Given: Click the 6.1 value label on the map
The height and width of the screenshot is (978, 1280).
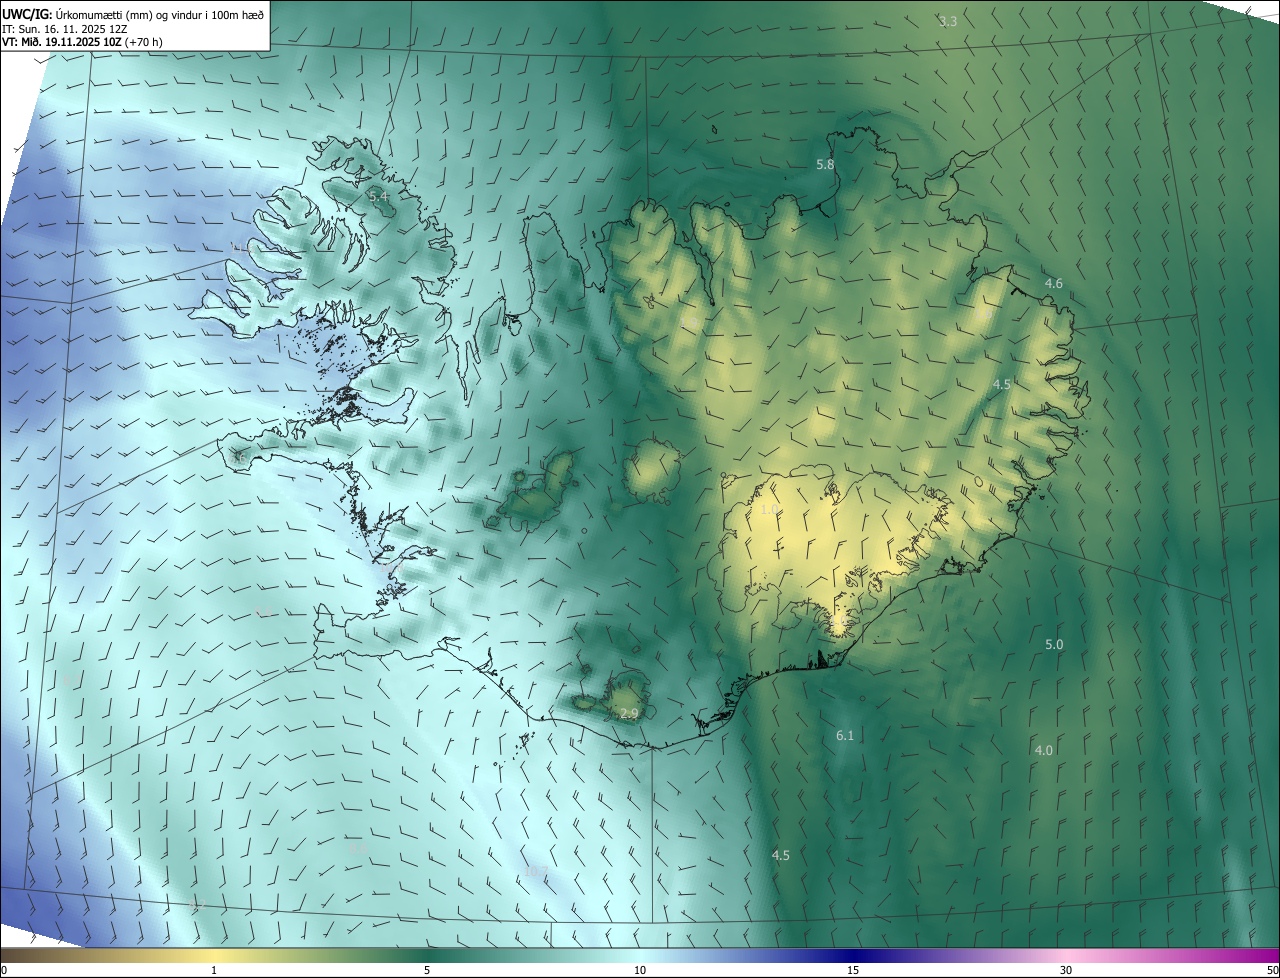Looking at the screenshot, I should (x=845, y=736).
